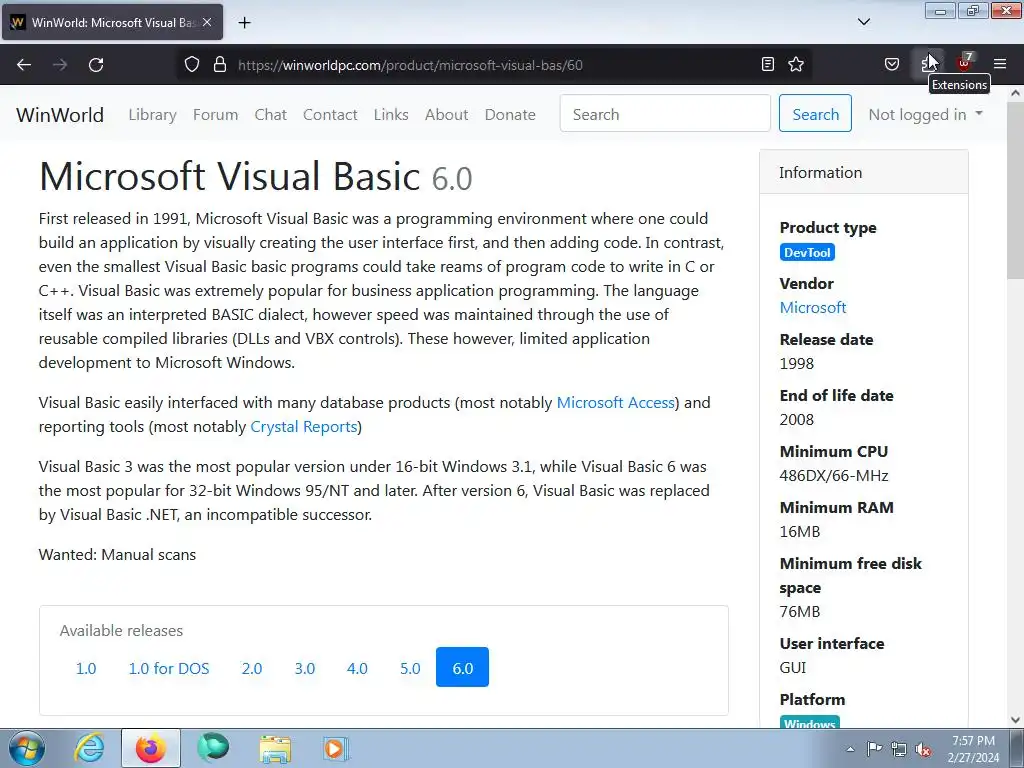Click the Information panel header
This screenshot has width=1024, height=768.
point(863,172)
